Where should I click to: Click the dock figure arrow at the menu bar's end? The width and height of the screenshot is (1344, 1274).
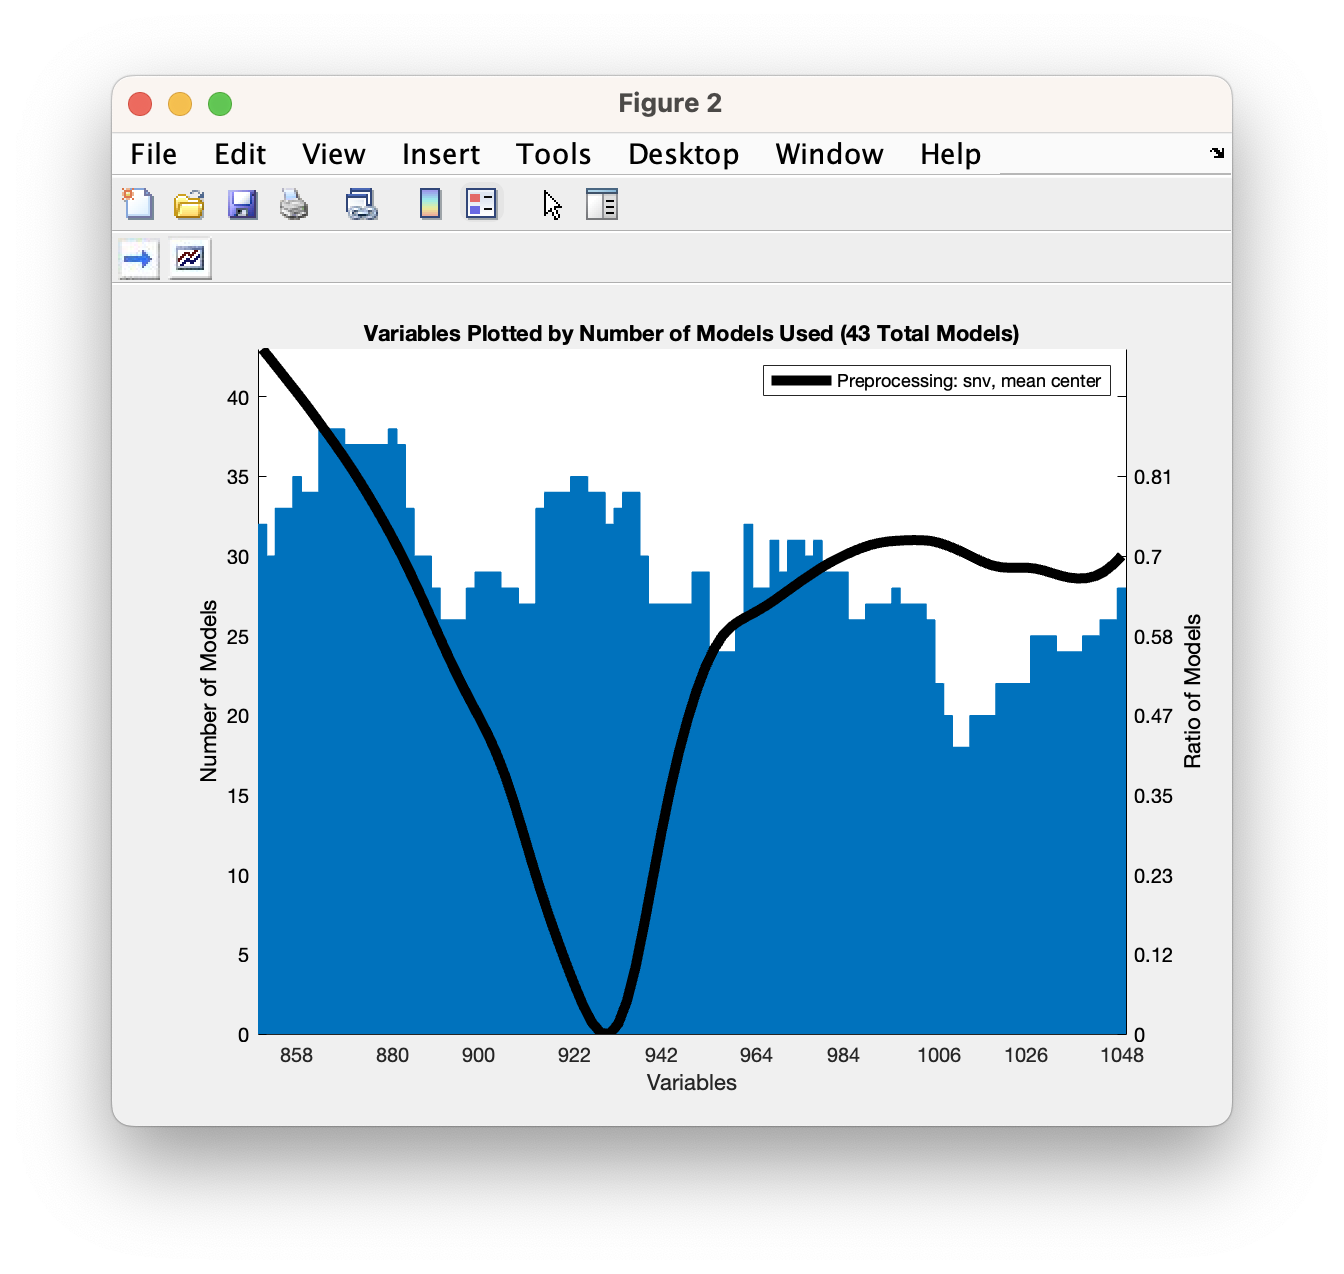pos(1217,153)
